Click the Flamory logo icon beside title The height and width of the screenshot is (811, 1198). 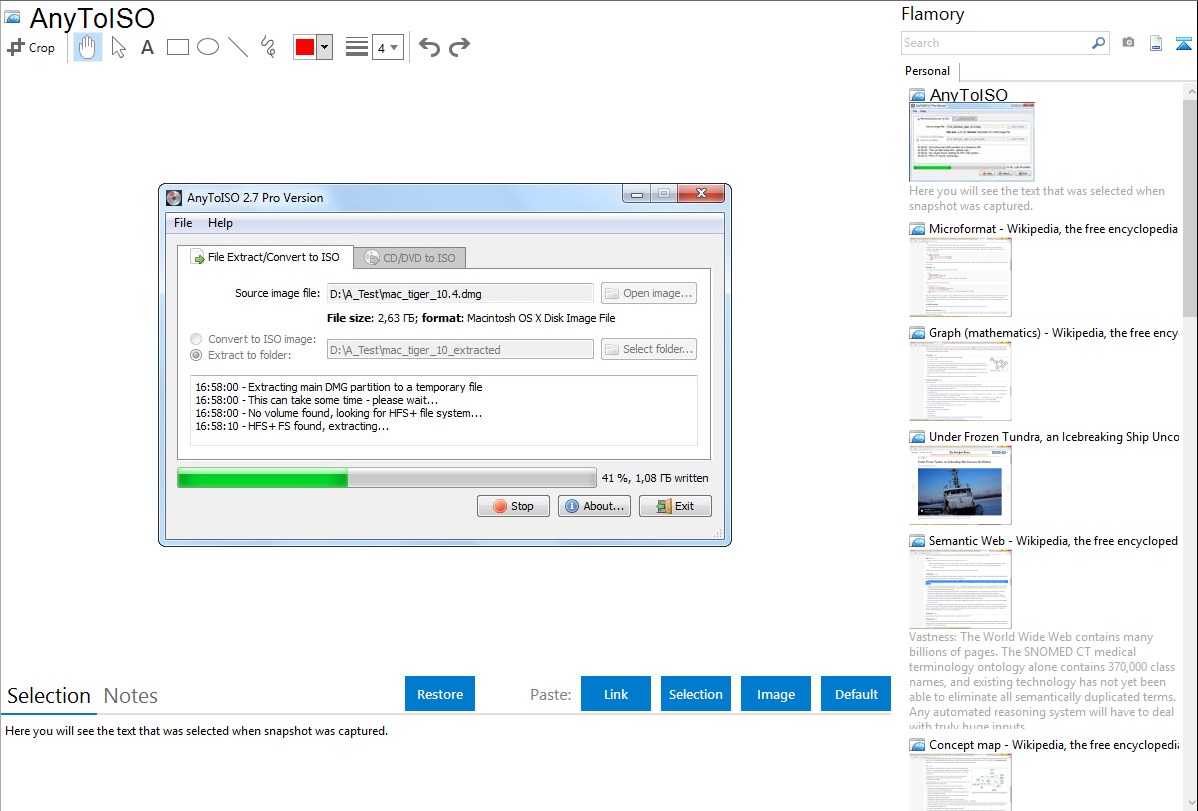tap(12, 18)
